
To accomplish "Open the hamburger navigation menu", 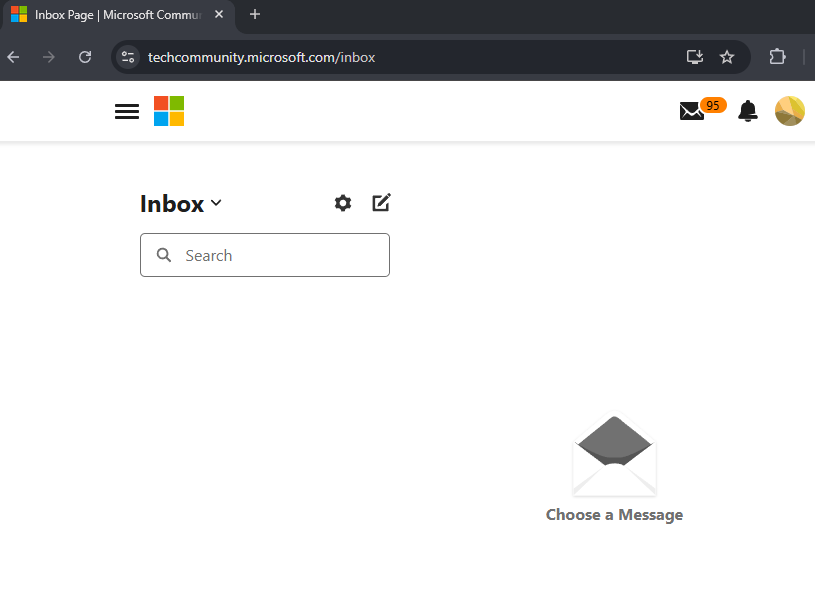I will click(127, 111).
